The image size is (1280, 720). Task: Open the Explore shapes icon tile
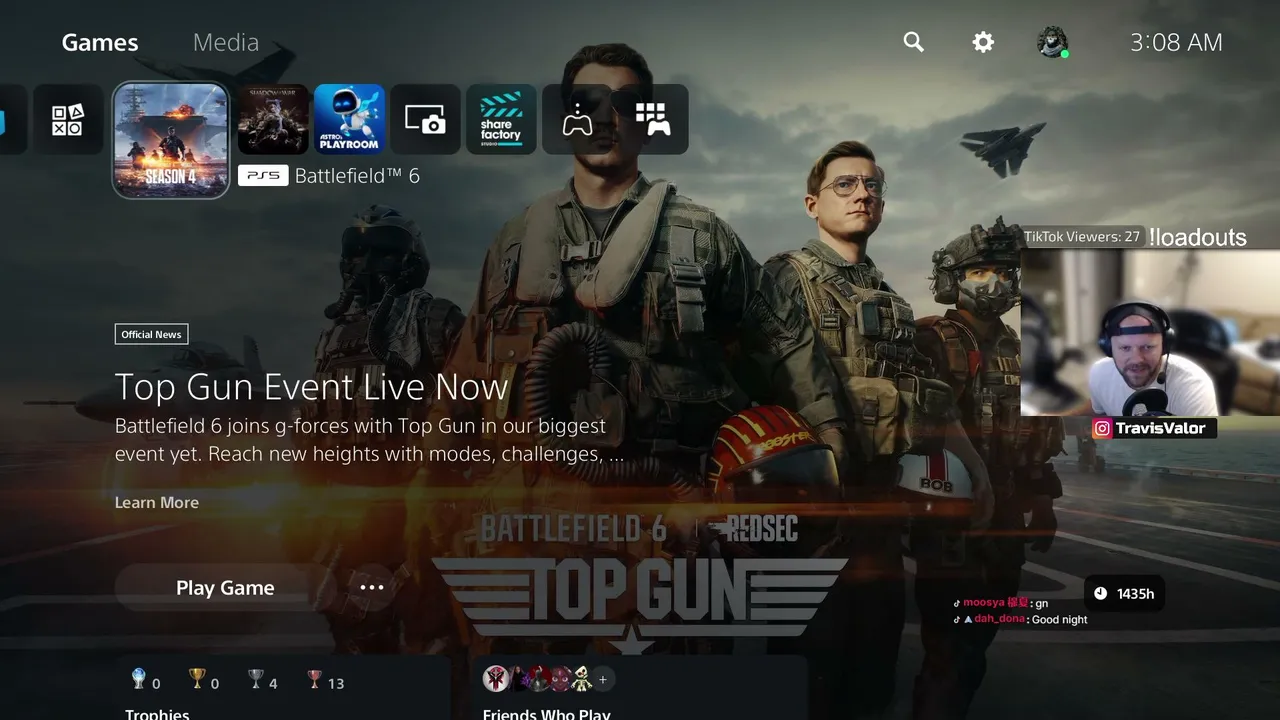click(x=68, y=119)
